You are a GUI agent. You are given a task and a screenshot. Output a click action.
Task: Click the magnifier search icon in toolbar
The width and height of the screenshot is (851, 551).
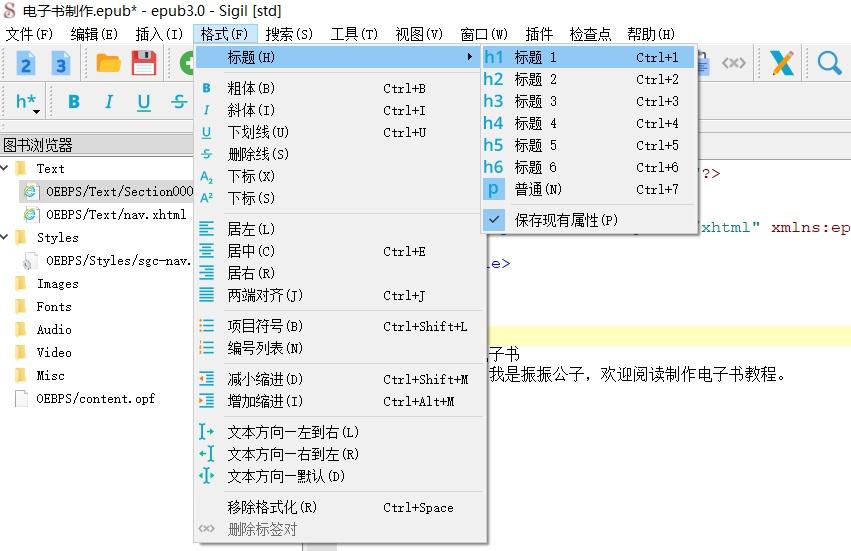click(829, 63)
